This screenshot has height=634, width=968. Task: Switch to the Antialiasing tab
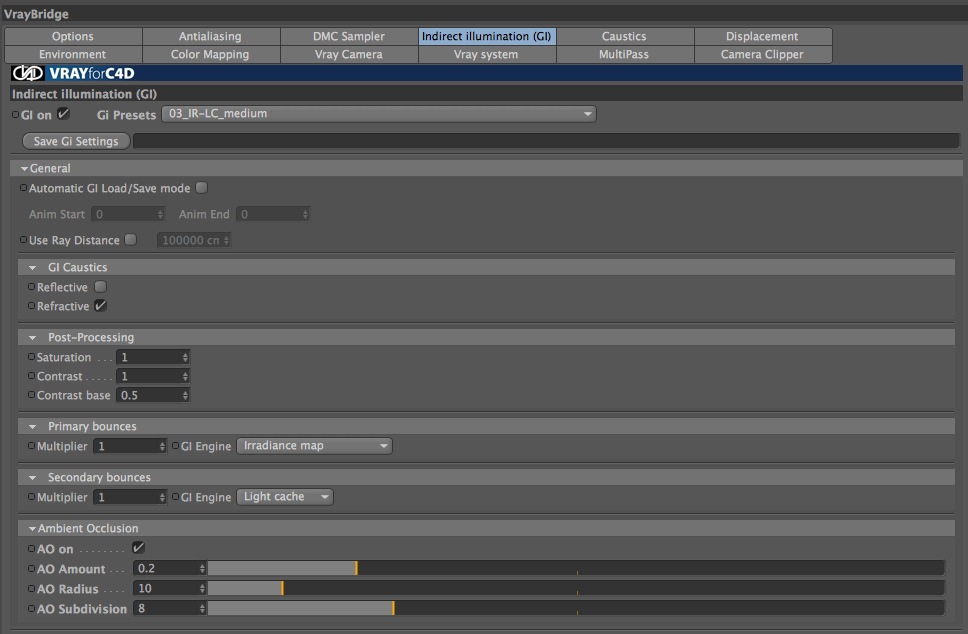coord(210,36)
